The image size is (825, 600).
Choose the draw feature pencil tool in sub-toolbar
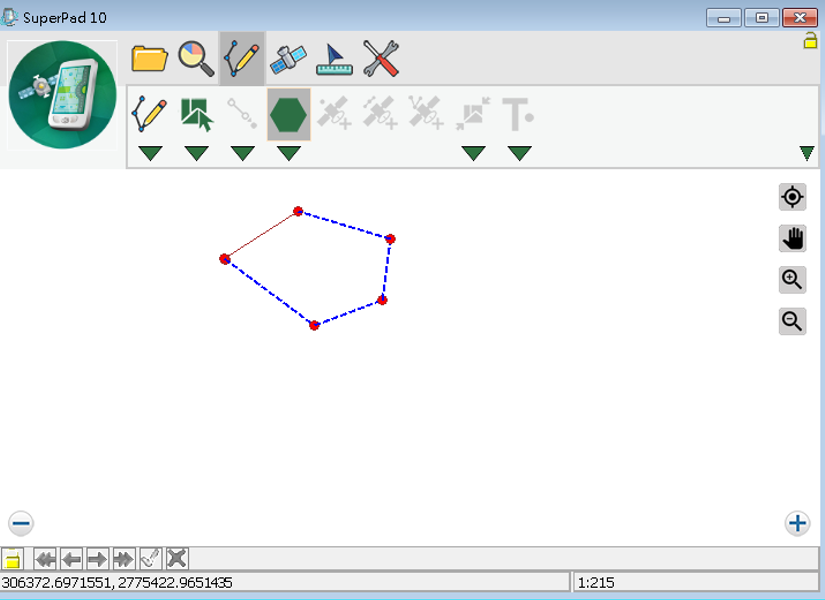[150, 114]
